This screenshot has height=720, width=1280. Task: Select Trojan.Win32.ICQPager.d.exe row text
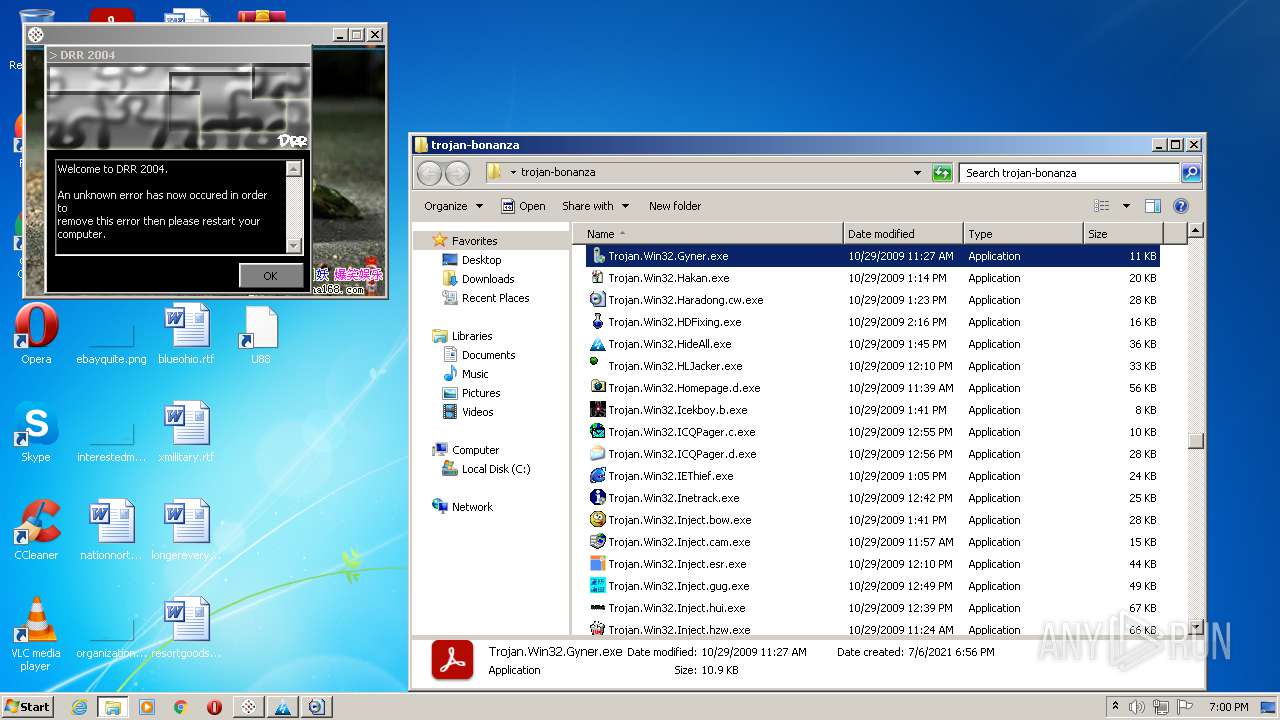682,454
